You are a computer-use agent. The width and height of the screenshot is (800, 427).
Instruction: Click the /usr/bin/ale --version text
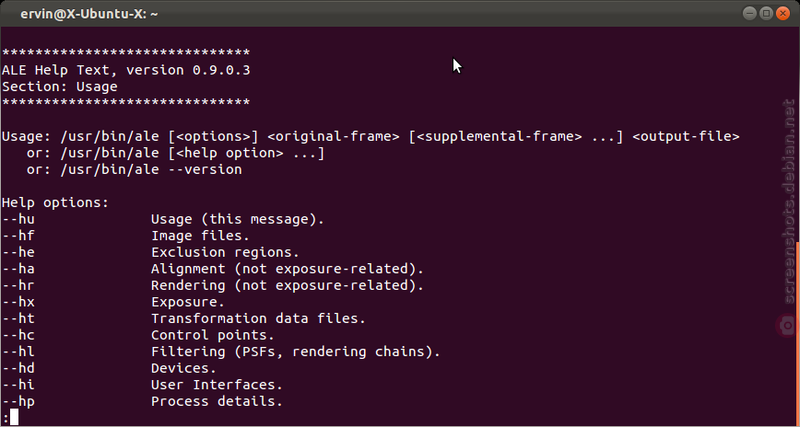[x=151, y=169]
